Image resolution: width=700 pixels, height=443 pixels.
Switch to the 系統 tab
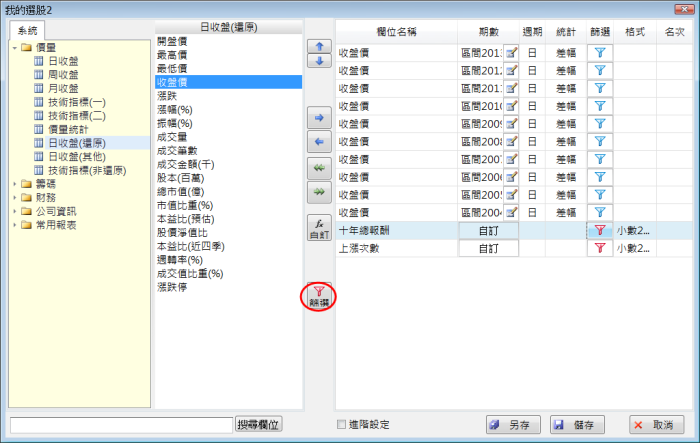27,30
